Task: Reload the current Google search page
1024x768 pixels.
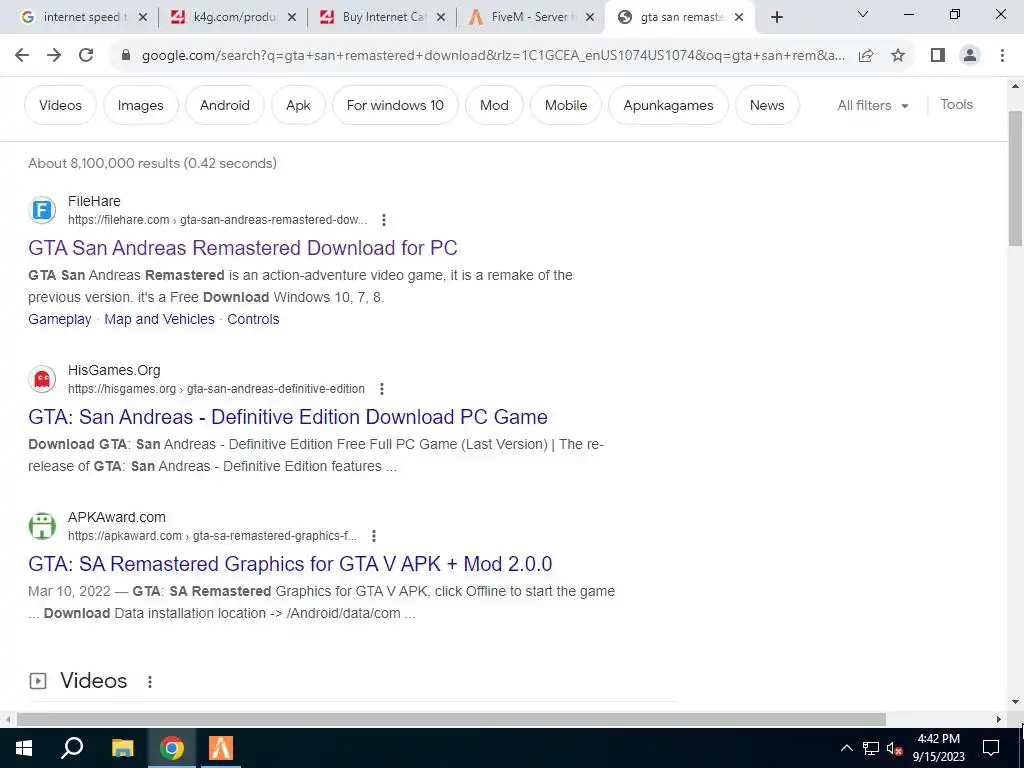Action: point(86,56)
